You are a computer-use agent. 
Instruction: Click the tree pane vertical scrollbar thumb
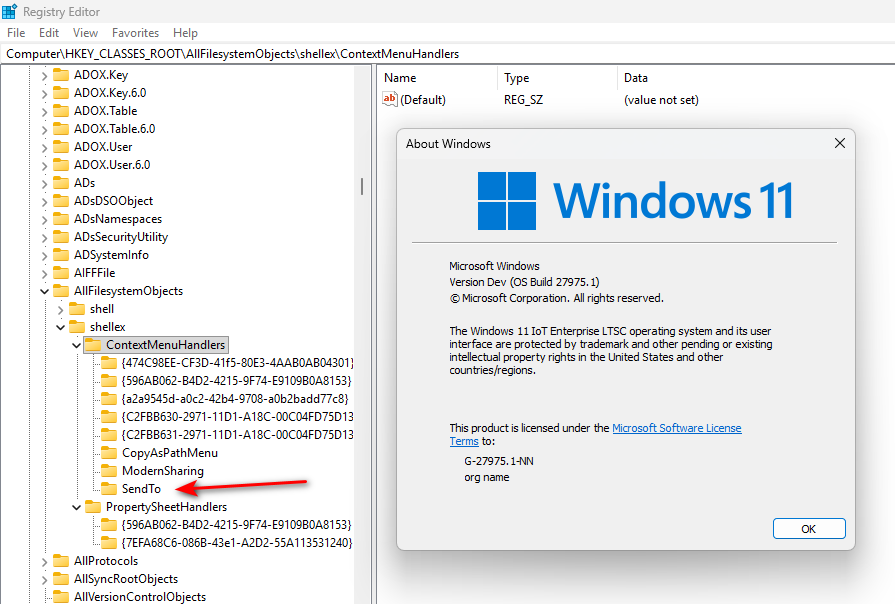coord(362,187)
